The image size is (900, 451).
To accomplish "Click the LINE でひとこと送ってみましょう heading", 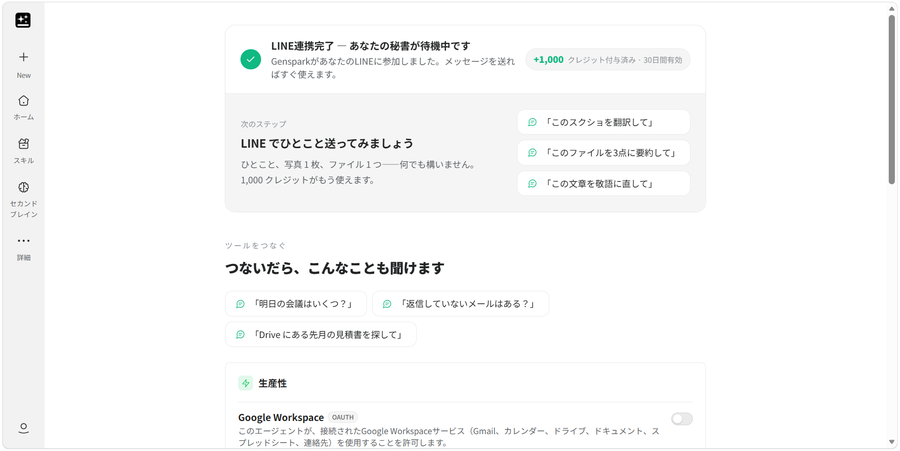I will pos(327,143).
